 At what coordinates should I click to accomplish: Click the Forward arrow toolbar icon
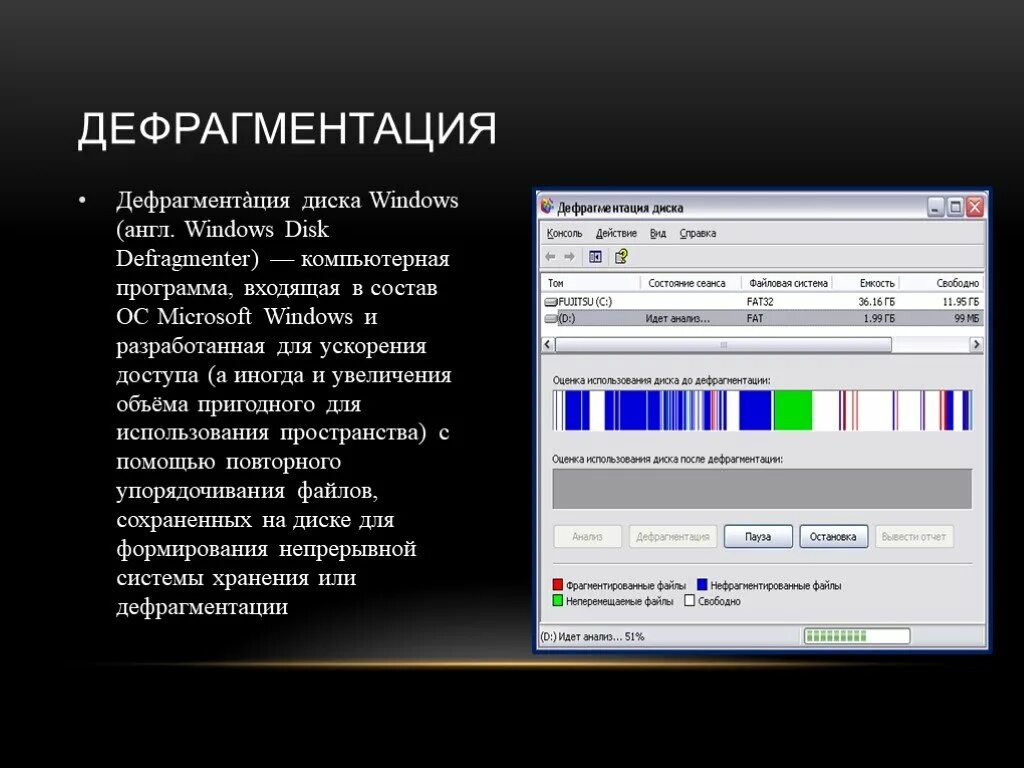click(x=569, y=257)
